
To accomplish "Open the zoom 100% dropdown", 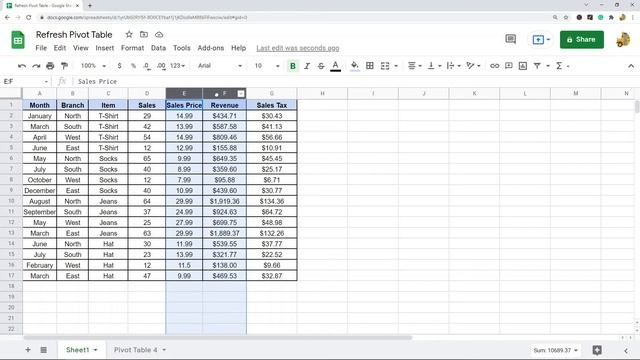I will click(x=93, y=66).
